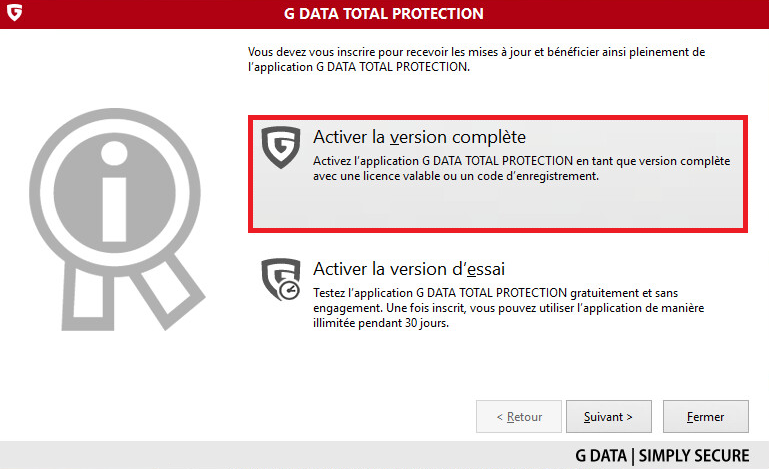Select the 'Activer la version complète' option
Viewport: 769px width, 469px height.
pos(498,174)
